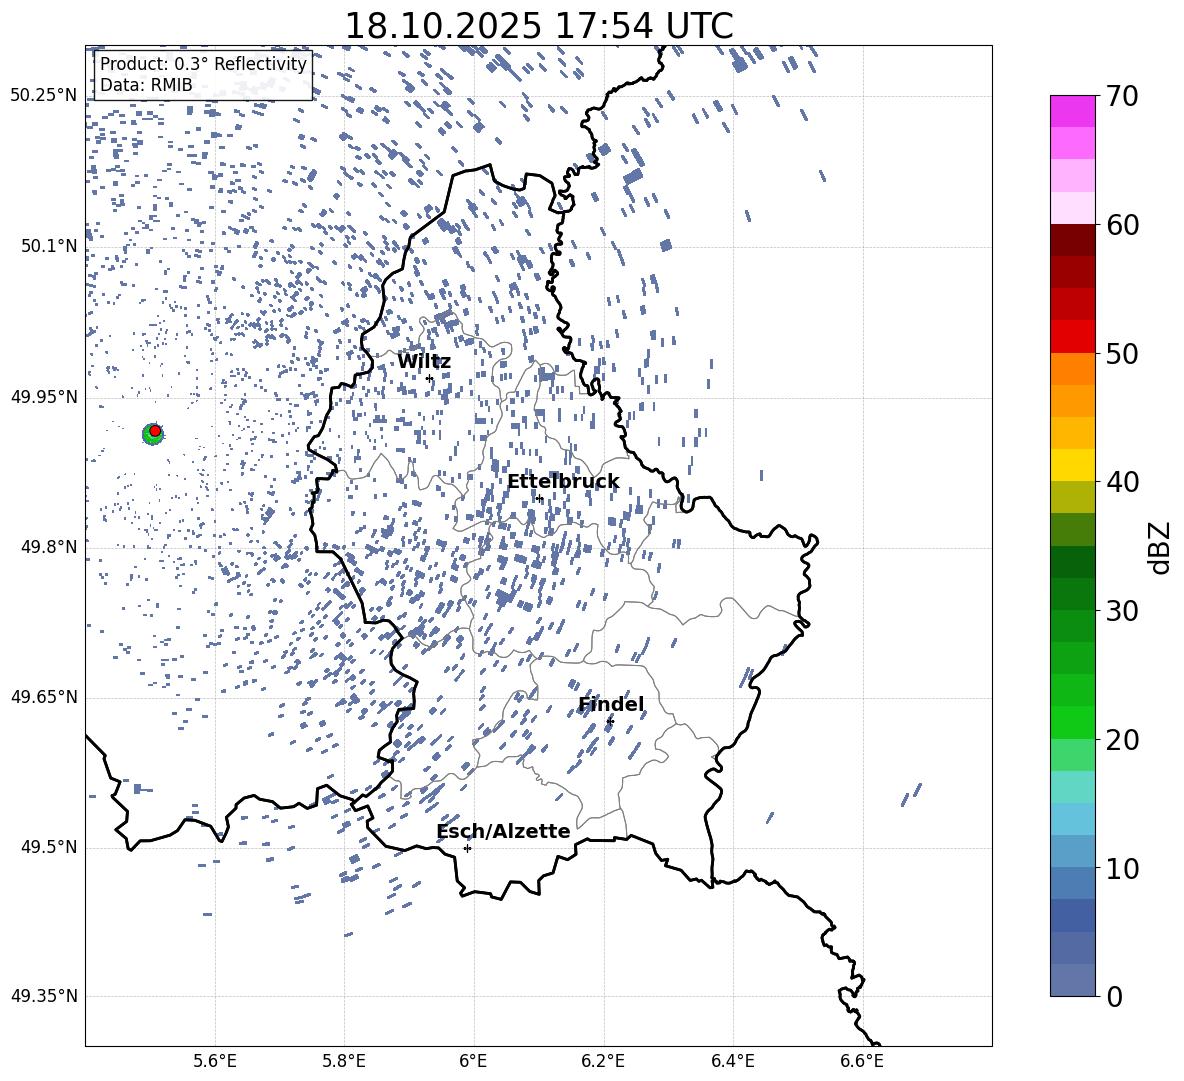
Task: Click the 50 colorbar tick label
Action: point(1122,353)
